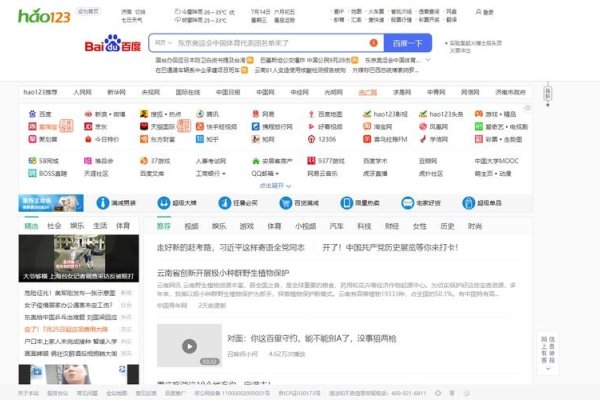Open 游戏•精品 shortcut

[x=496, y=114]
